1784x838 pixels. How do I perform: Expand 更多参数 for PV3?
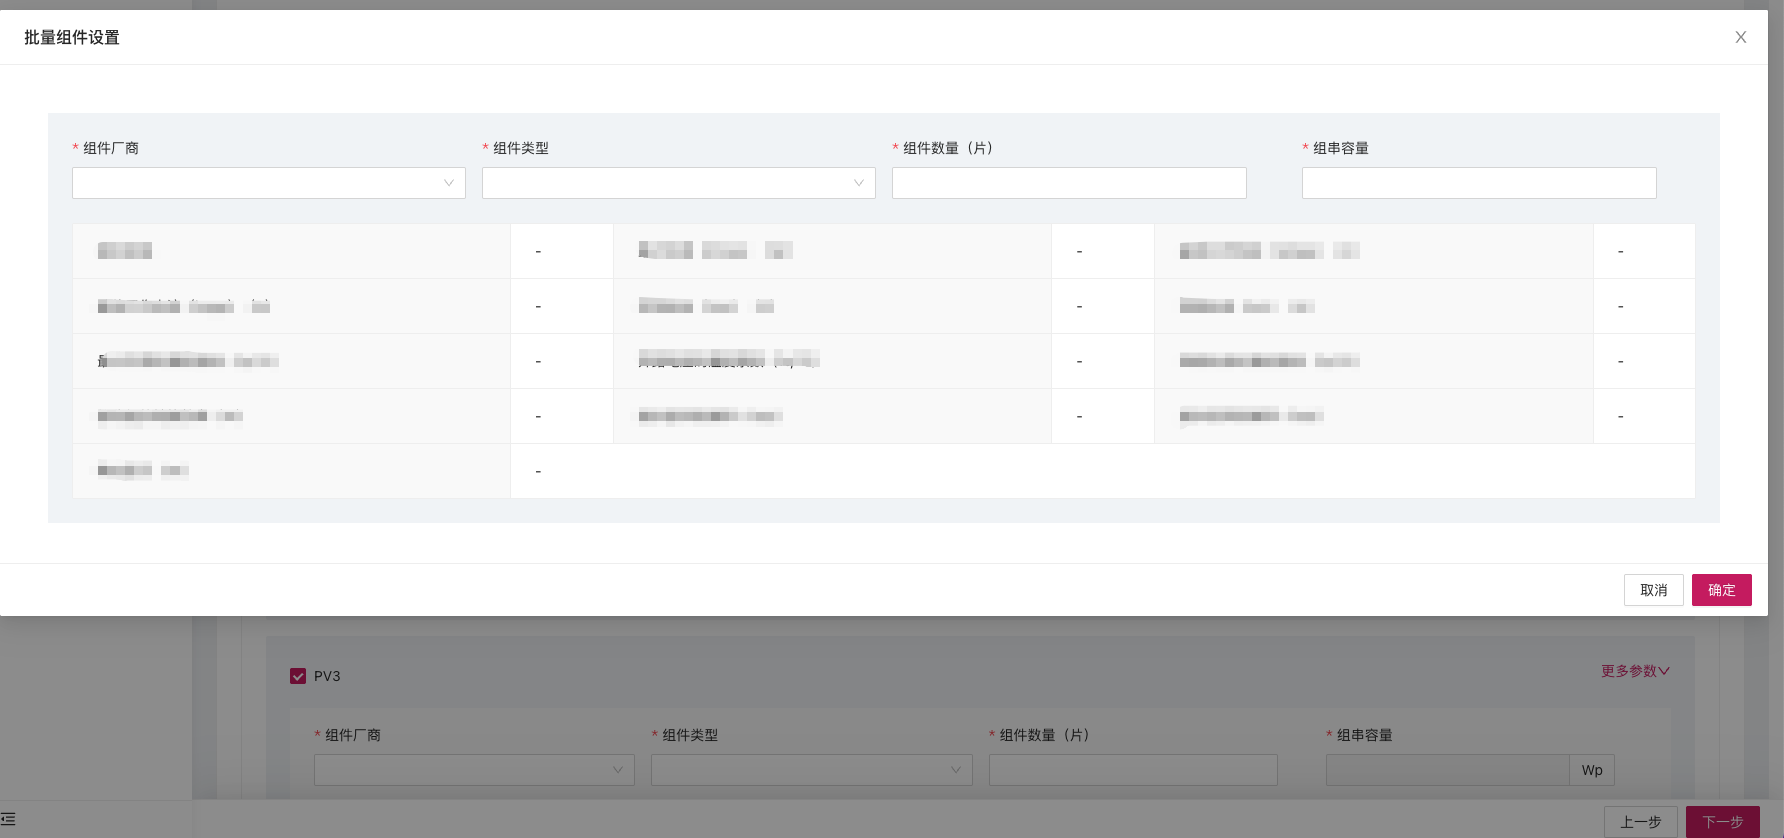[1635, 671]
